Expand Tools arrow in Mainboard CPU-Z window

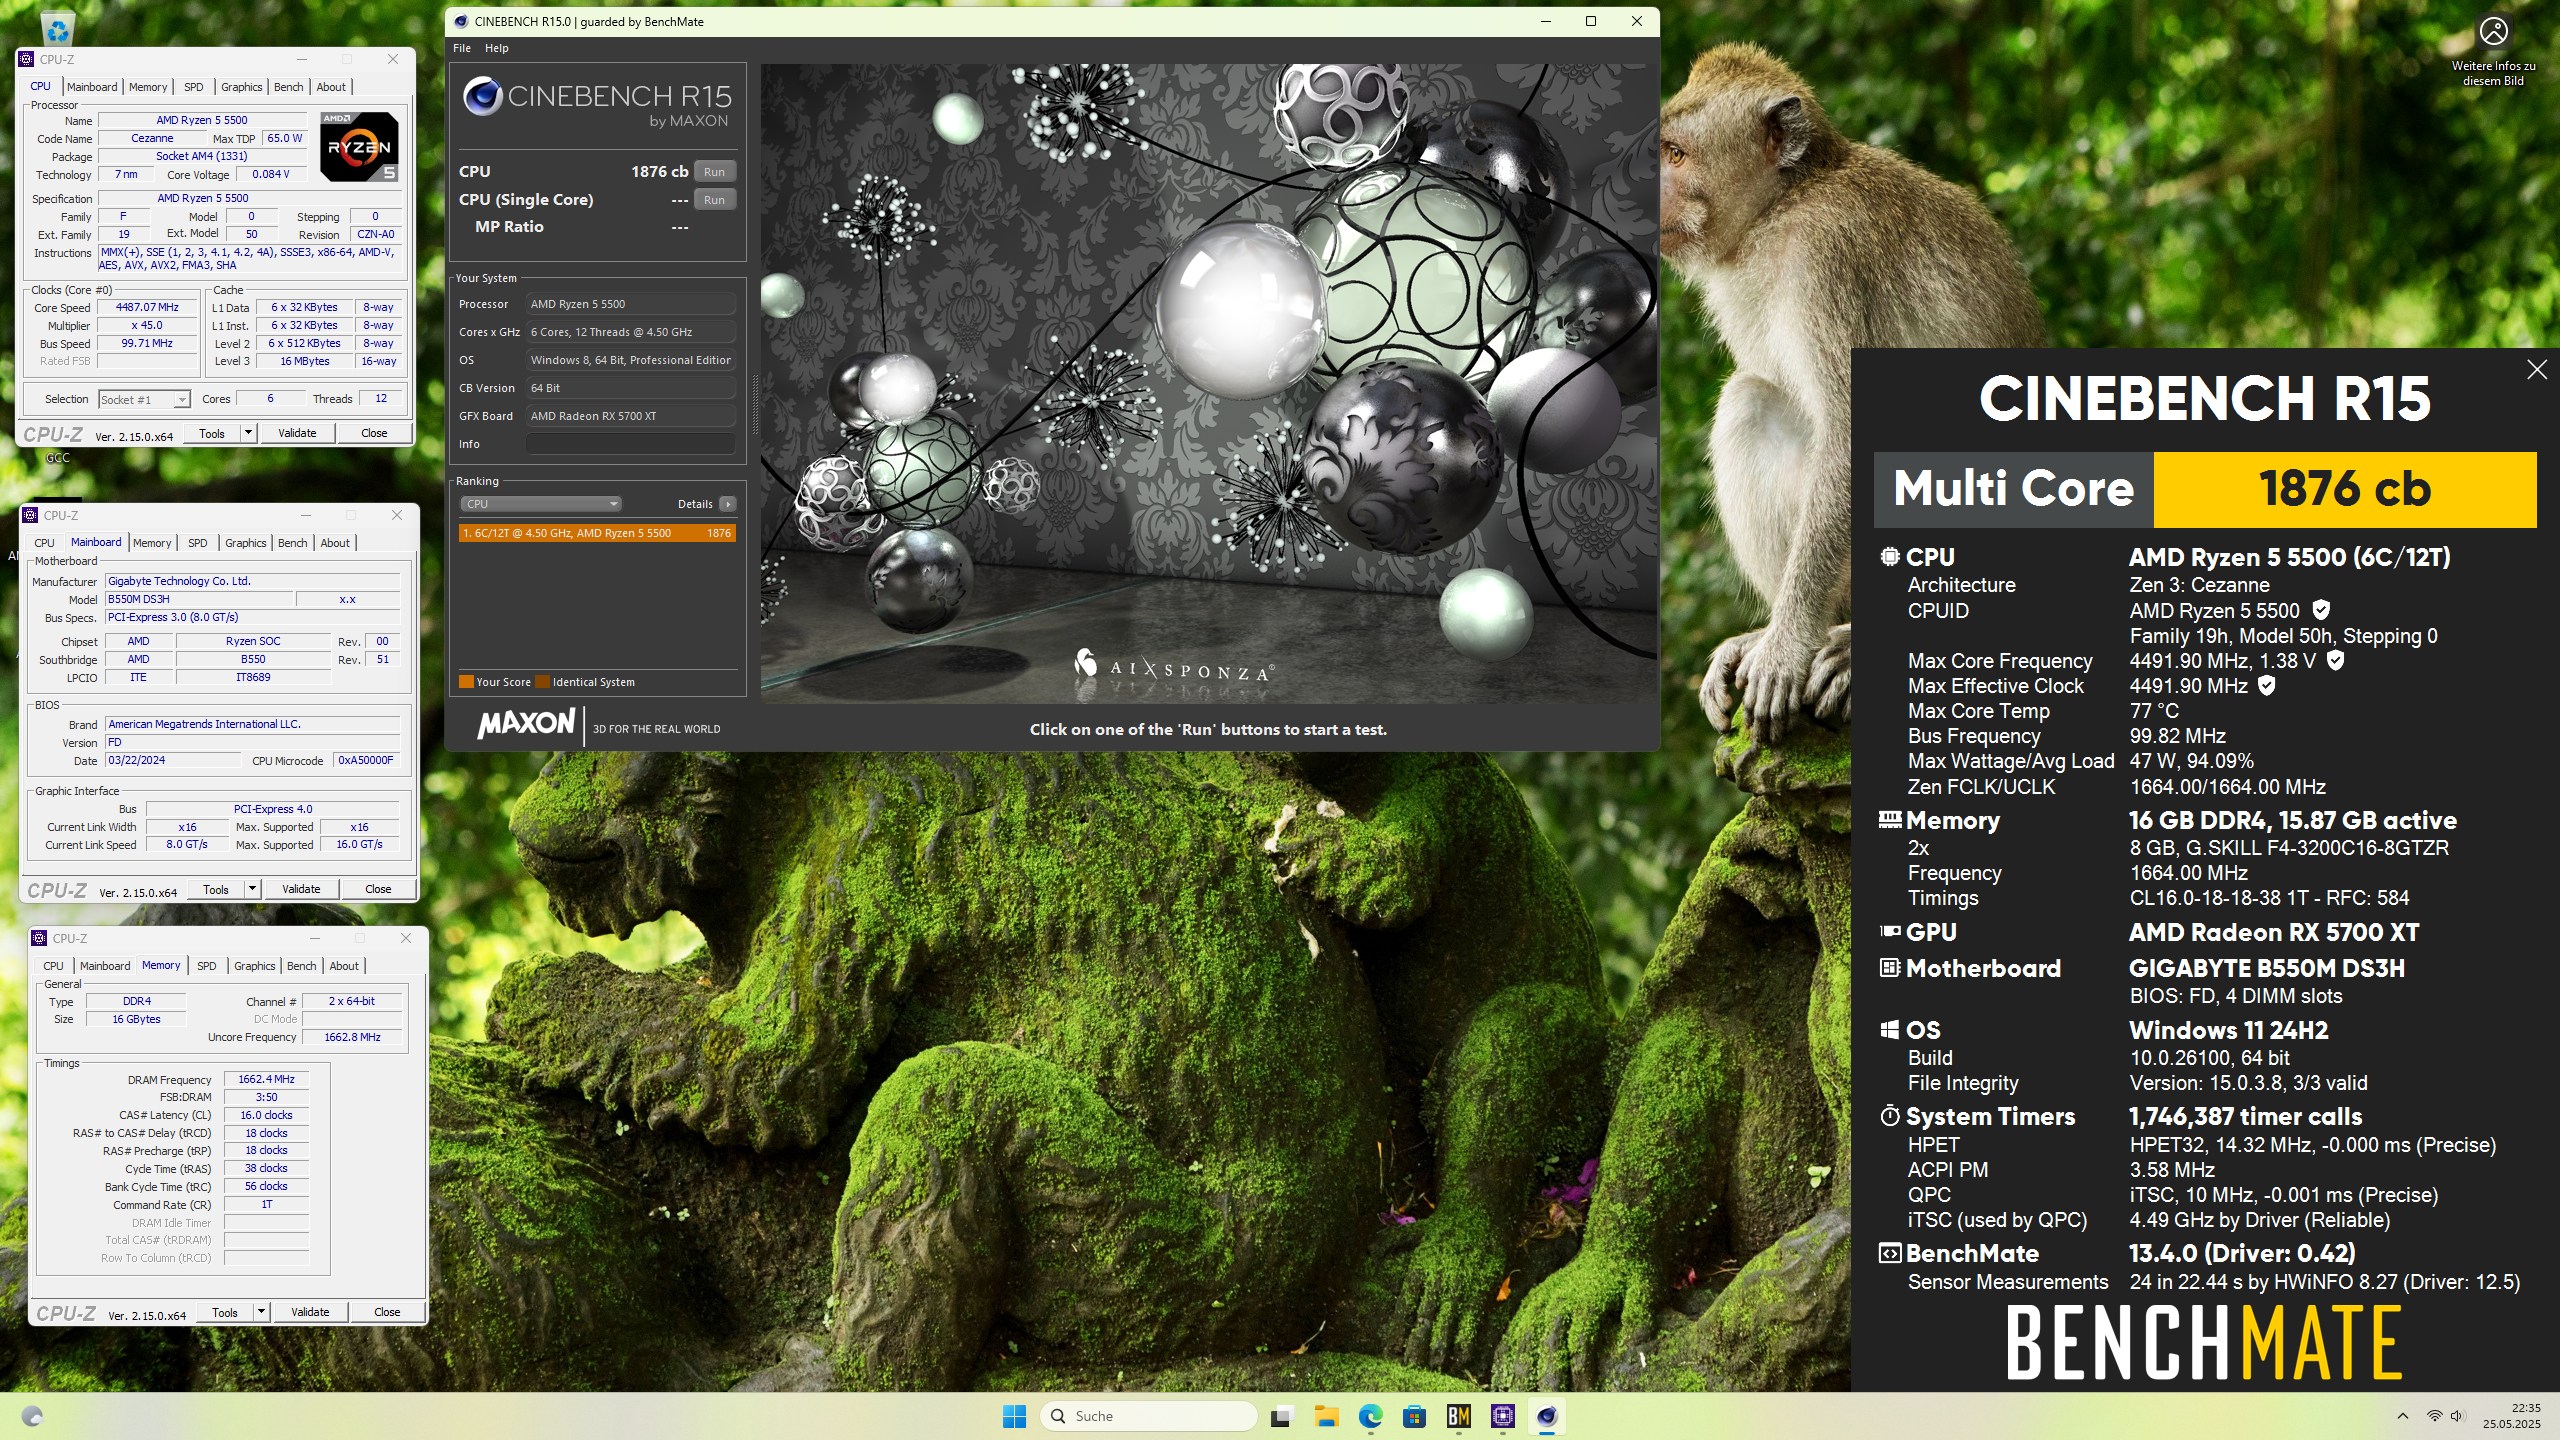tap(252, 889)
